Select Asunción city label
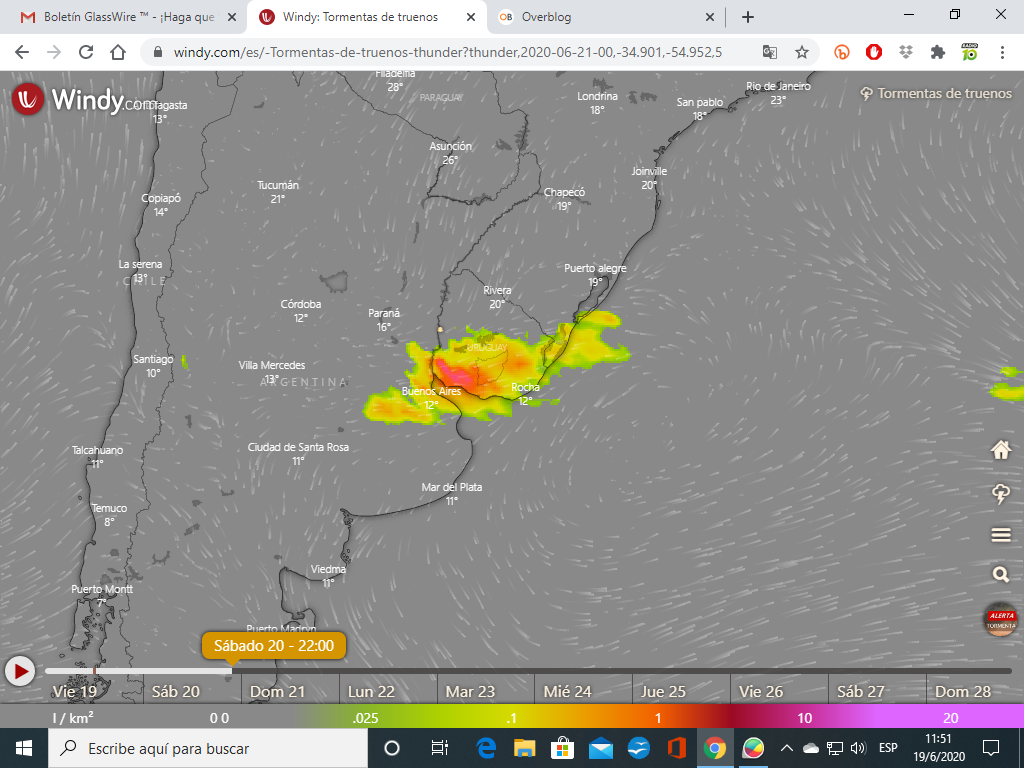This screenshot has height=768, width=1024. pyautogui.click(x=450, y=153)
